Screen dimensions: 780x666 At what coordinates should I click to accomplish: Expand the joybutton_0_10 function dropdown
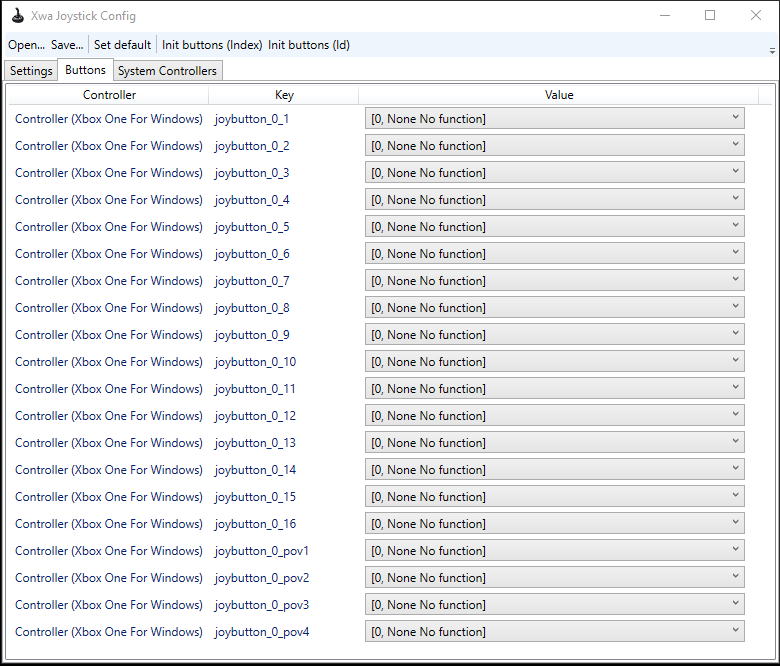click(x=554, y=362)
